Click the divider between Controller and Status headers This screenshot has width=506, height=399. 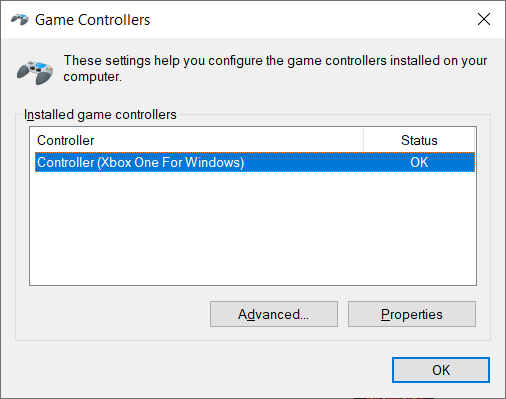(364, 140)
